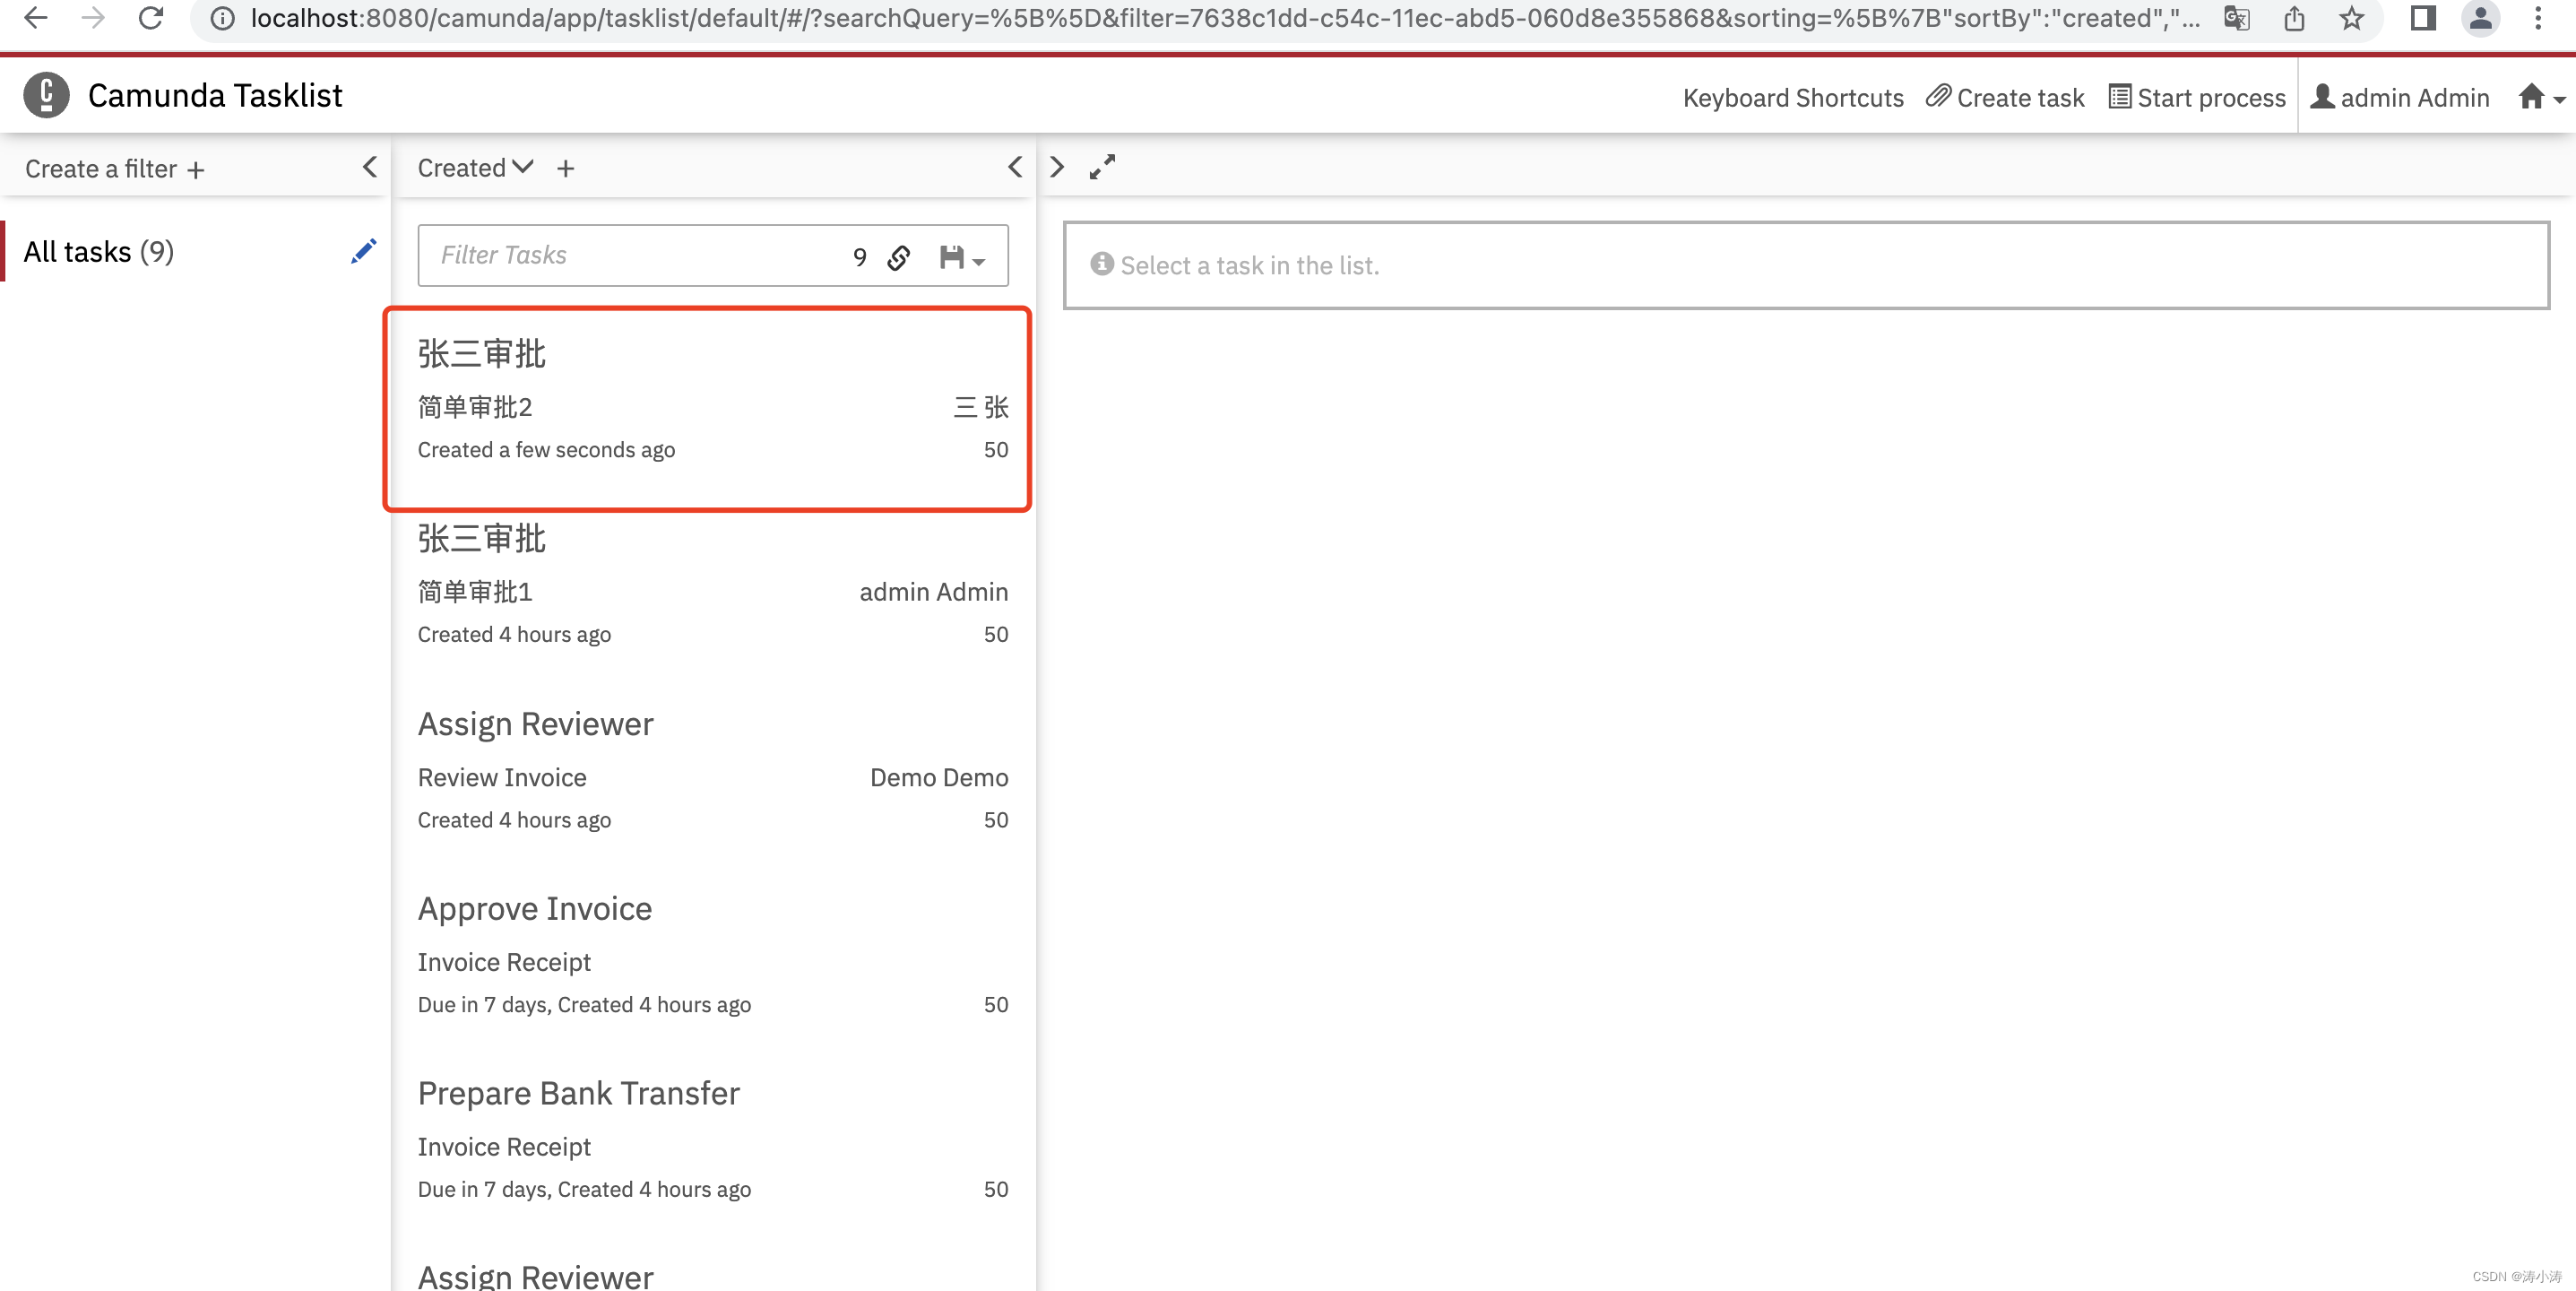The image size is (2576, 1291).
Task: Open Keyboard Shortcuts
Action: (x=1793, y=98)
